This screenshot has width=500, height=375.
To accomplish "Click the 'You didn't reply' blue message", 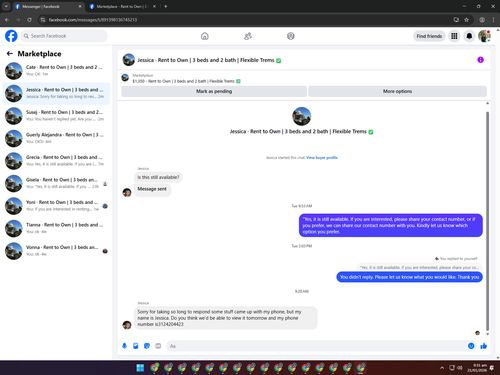I will 409,277.
